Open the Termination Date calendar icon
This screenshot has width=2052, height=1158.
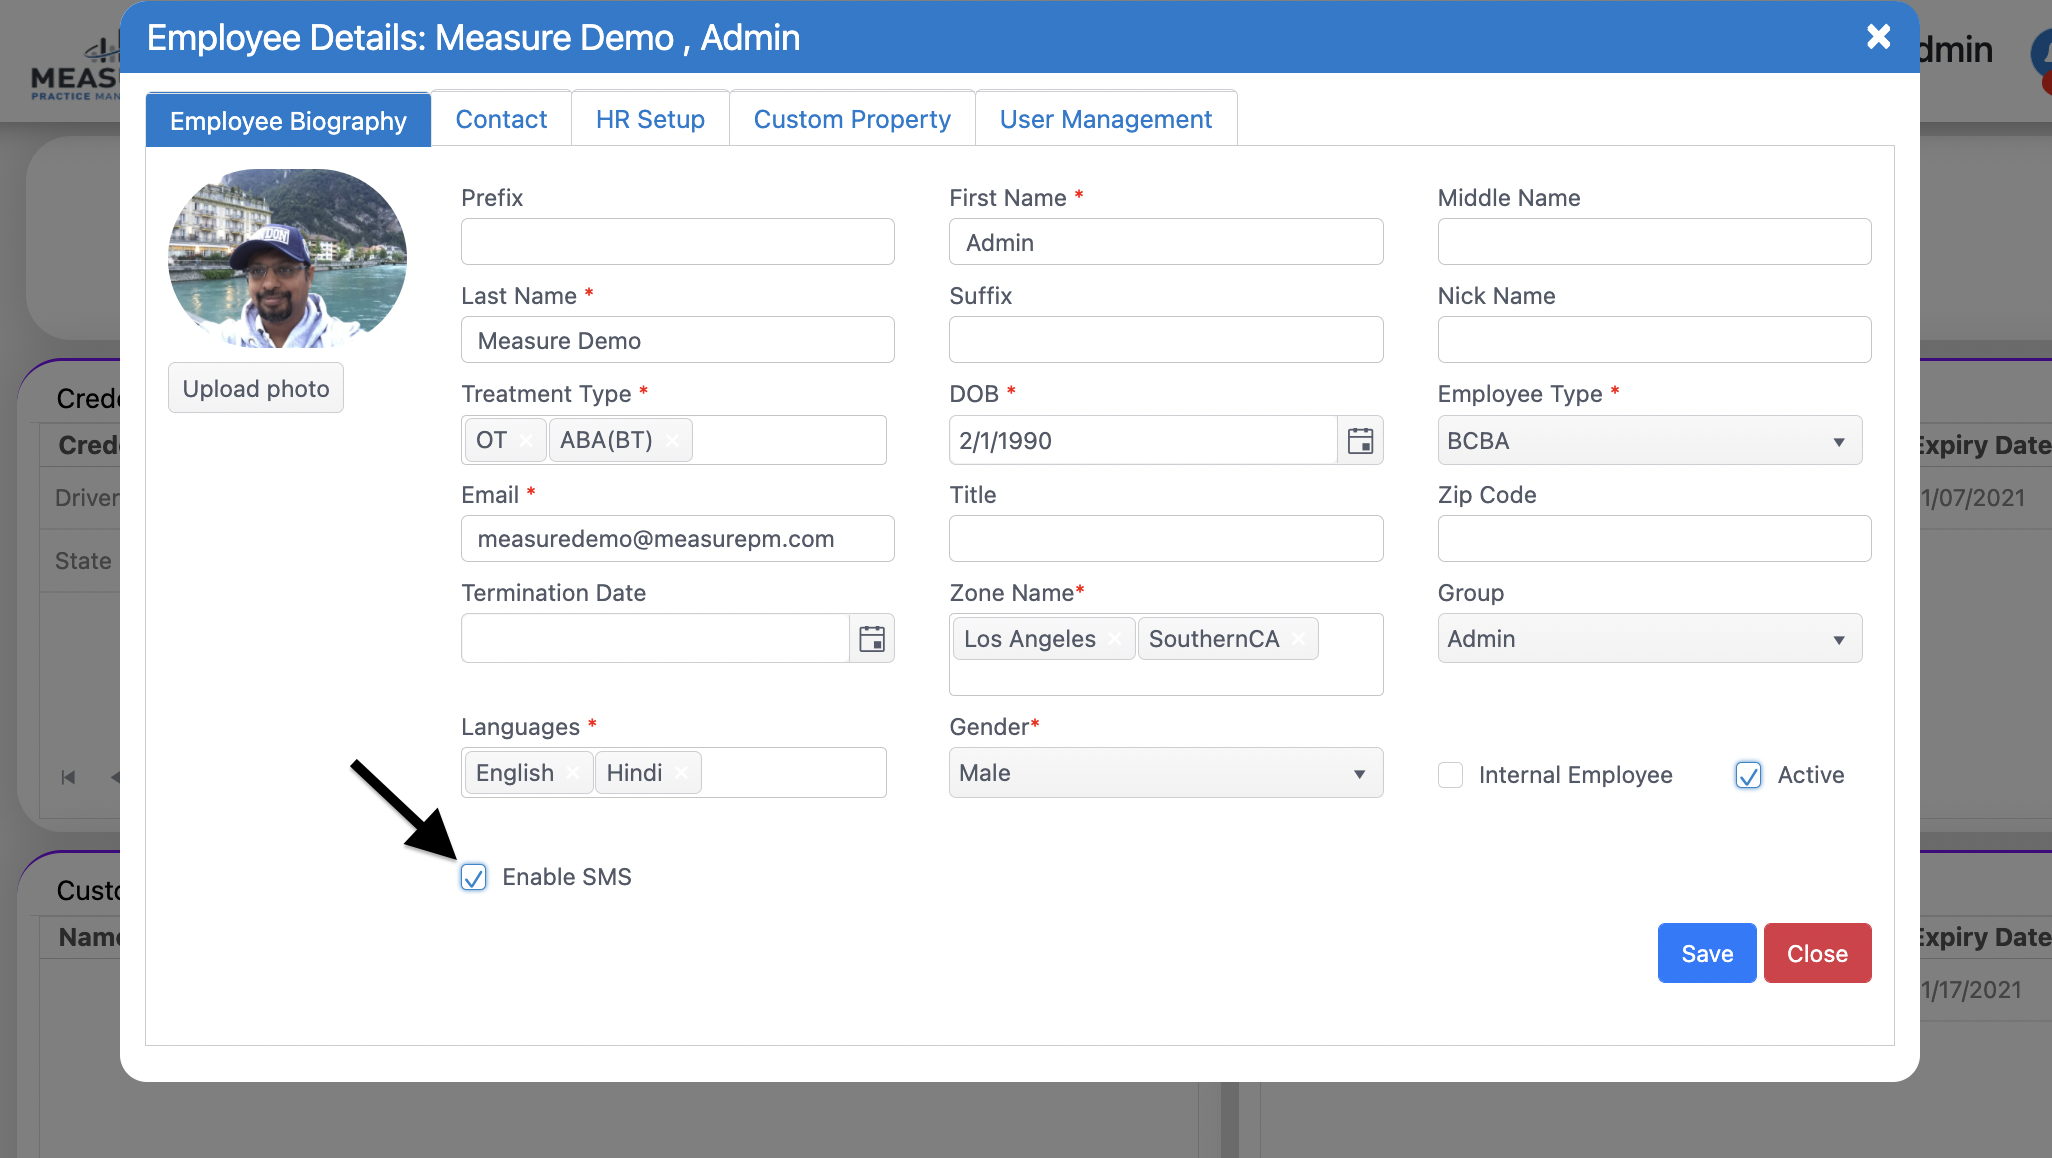pos(872,639)
